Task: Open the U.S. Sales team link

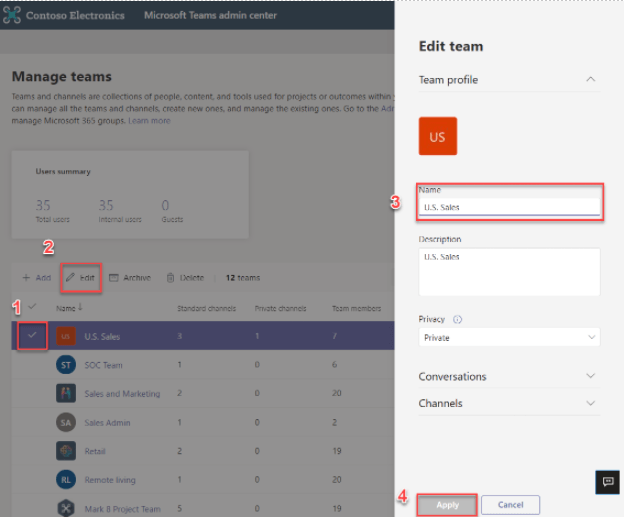Action: 102,336
